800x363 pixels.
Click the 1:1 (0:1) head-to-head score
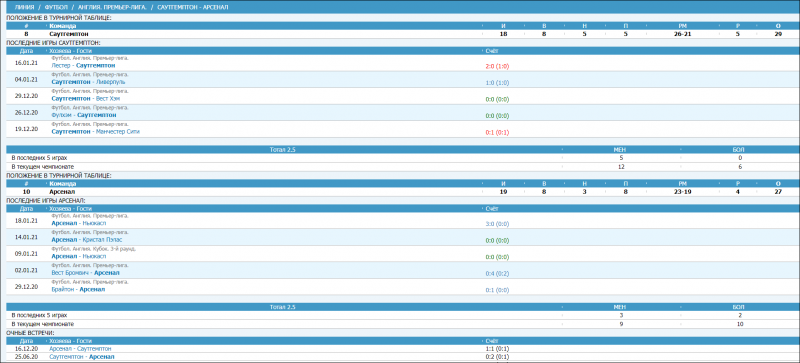pos(497,349)
